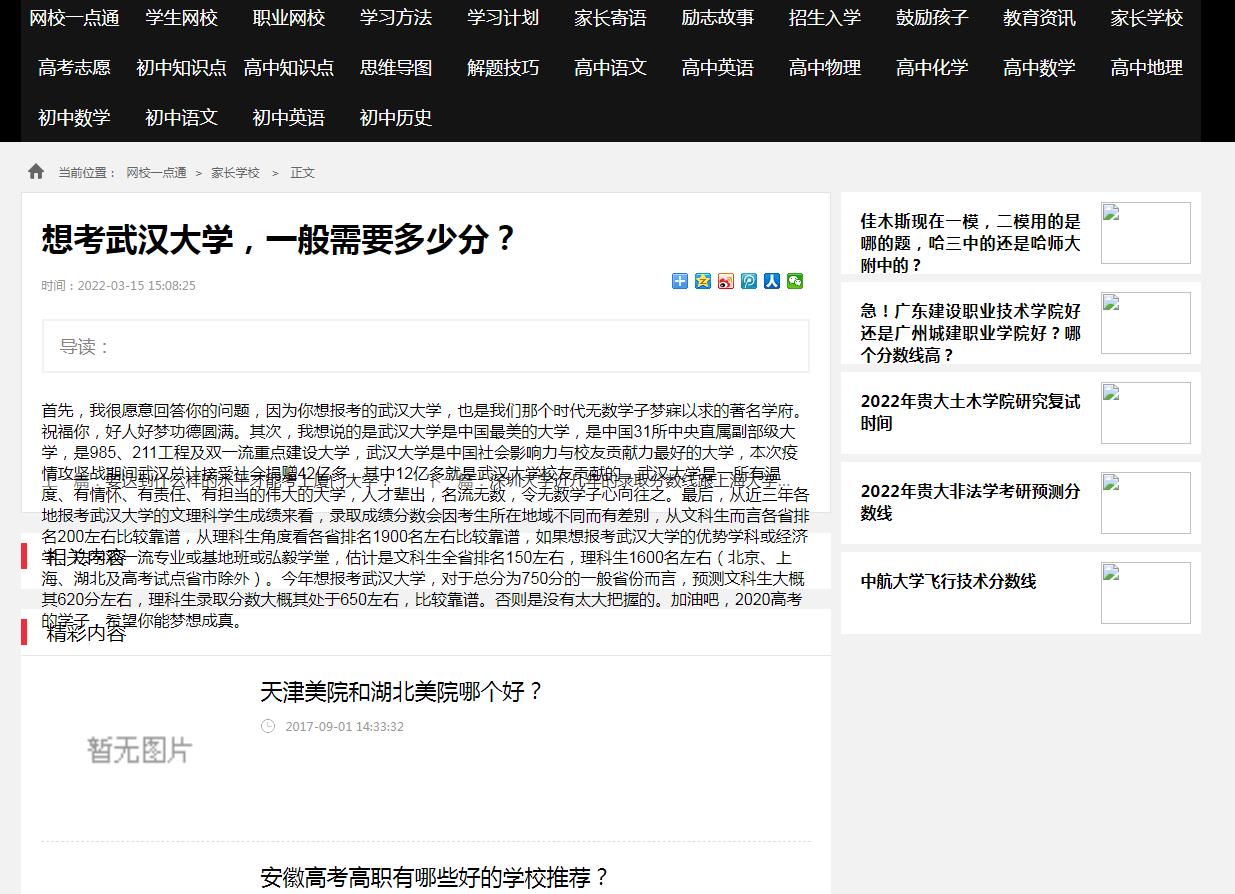Screen dimensions: 1235x894
Task: Select 学习方法 in the top navigation
Action: tap(396, 18)
